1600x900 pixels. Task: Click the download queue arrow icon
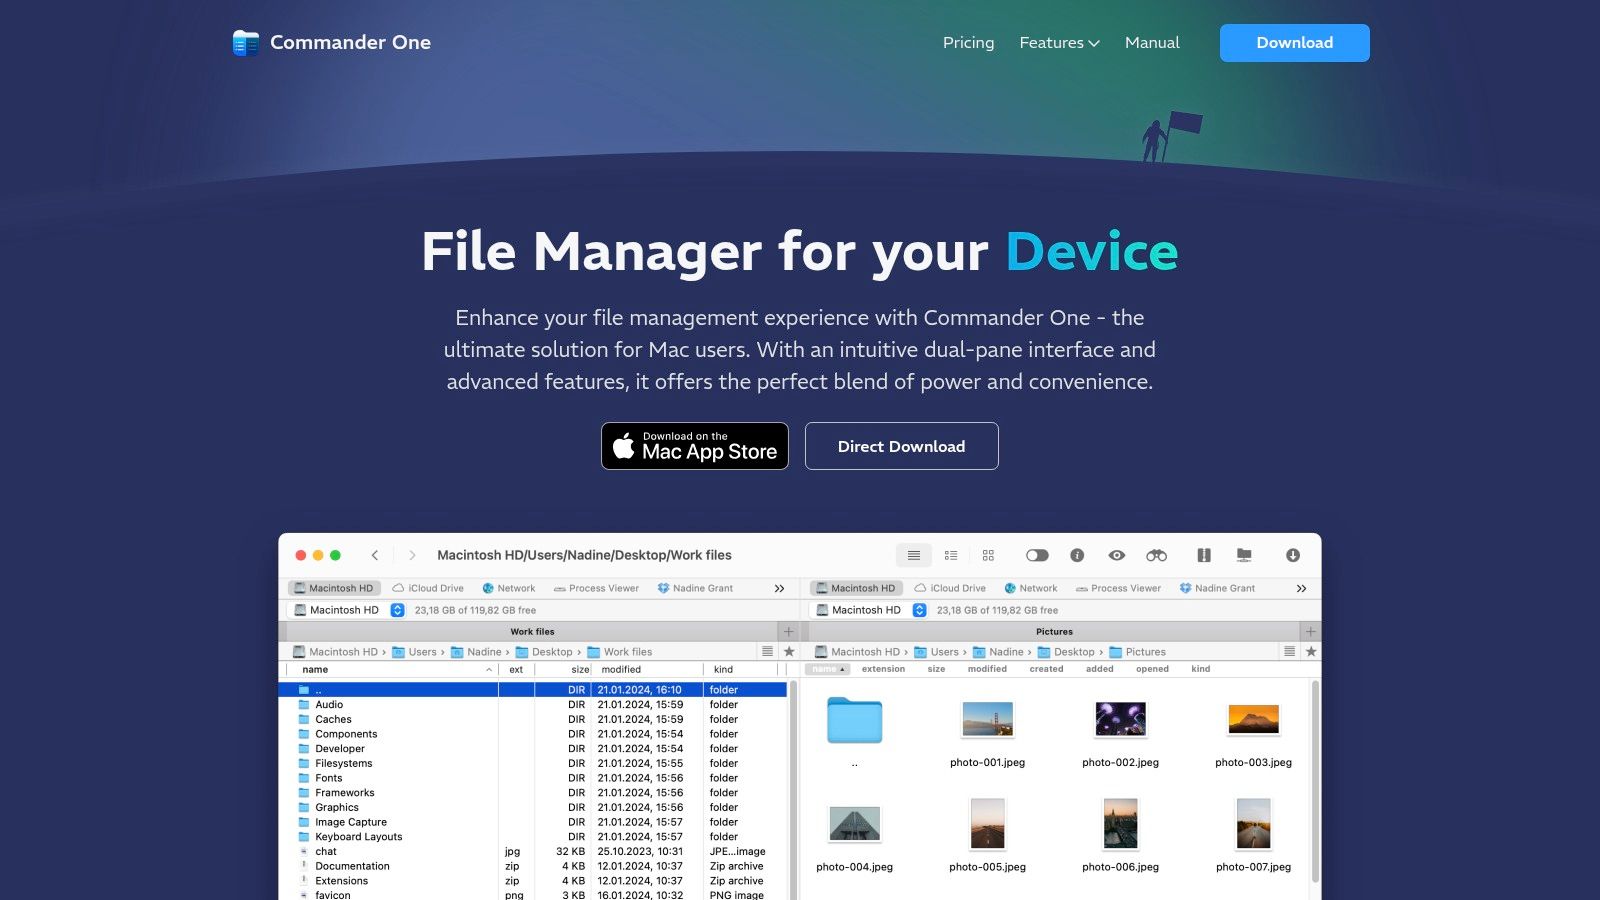tap(1292, 555)
